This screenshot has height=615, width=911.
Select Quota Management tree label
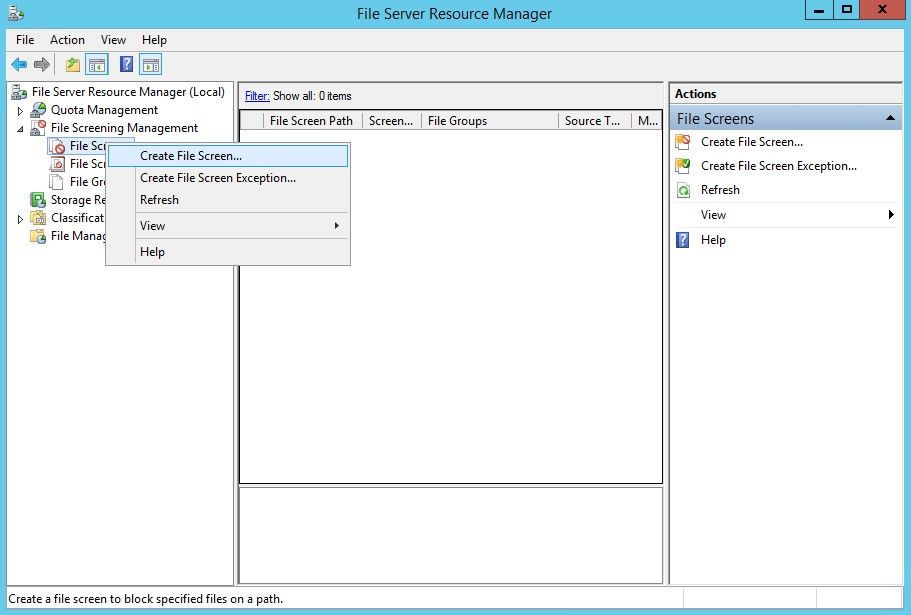point(105,110)
